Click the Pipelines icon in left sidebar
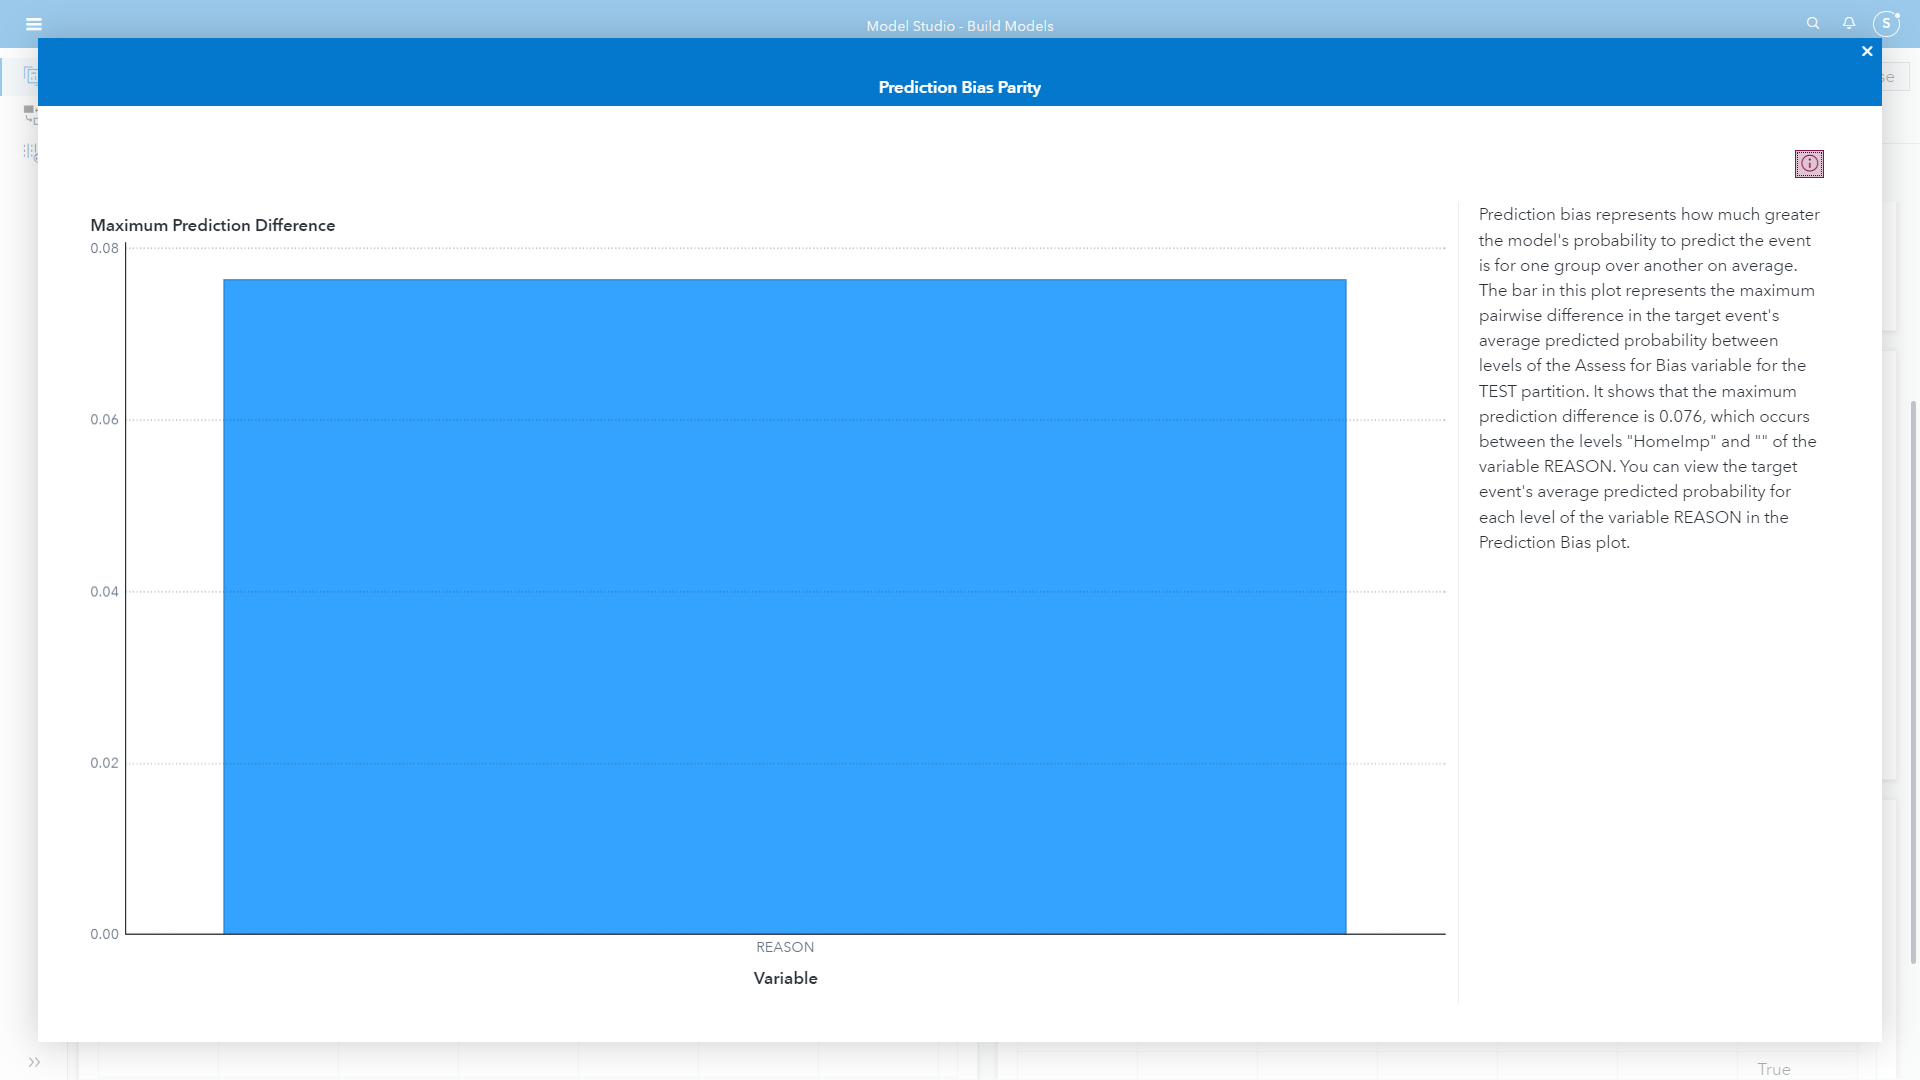The image size is (1920, 1080). pos(30,114)
